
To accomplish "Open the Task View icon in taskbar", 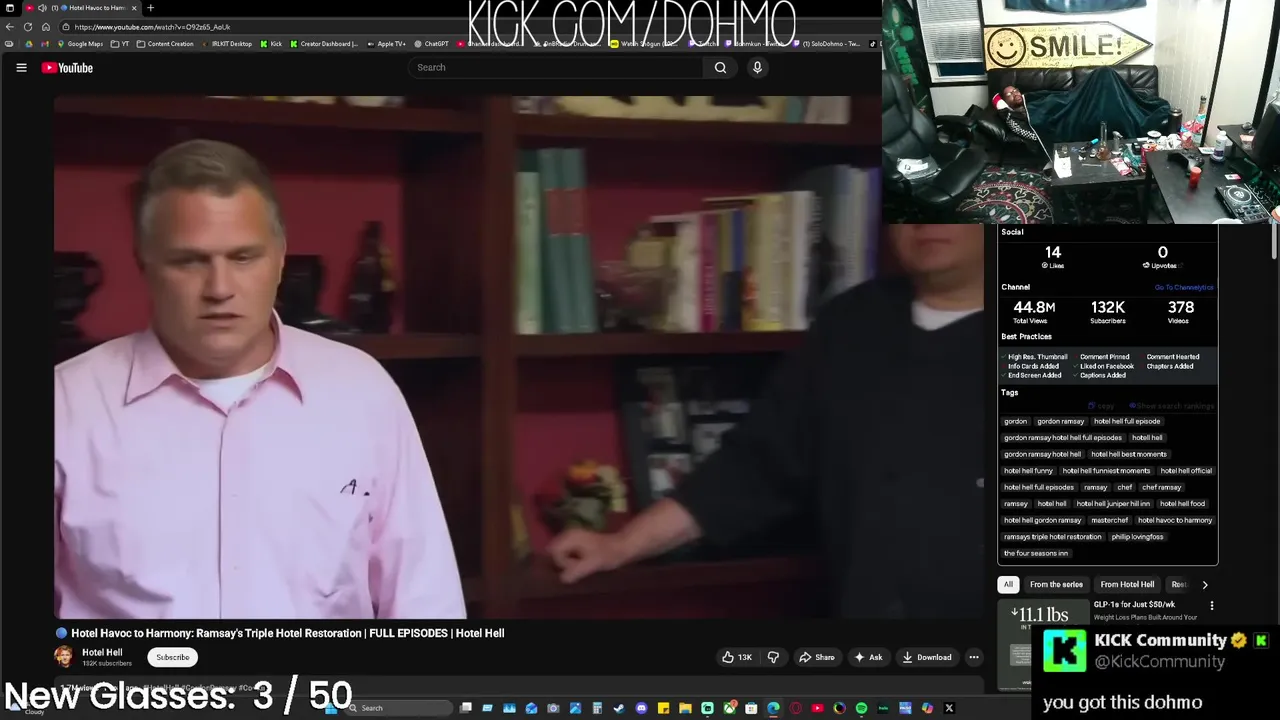I will 466,708.
